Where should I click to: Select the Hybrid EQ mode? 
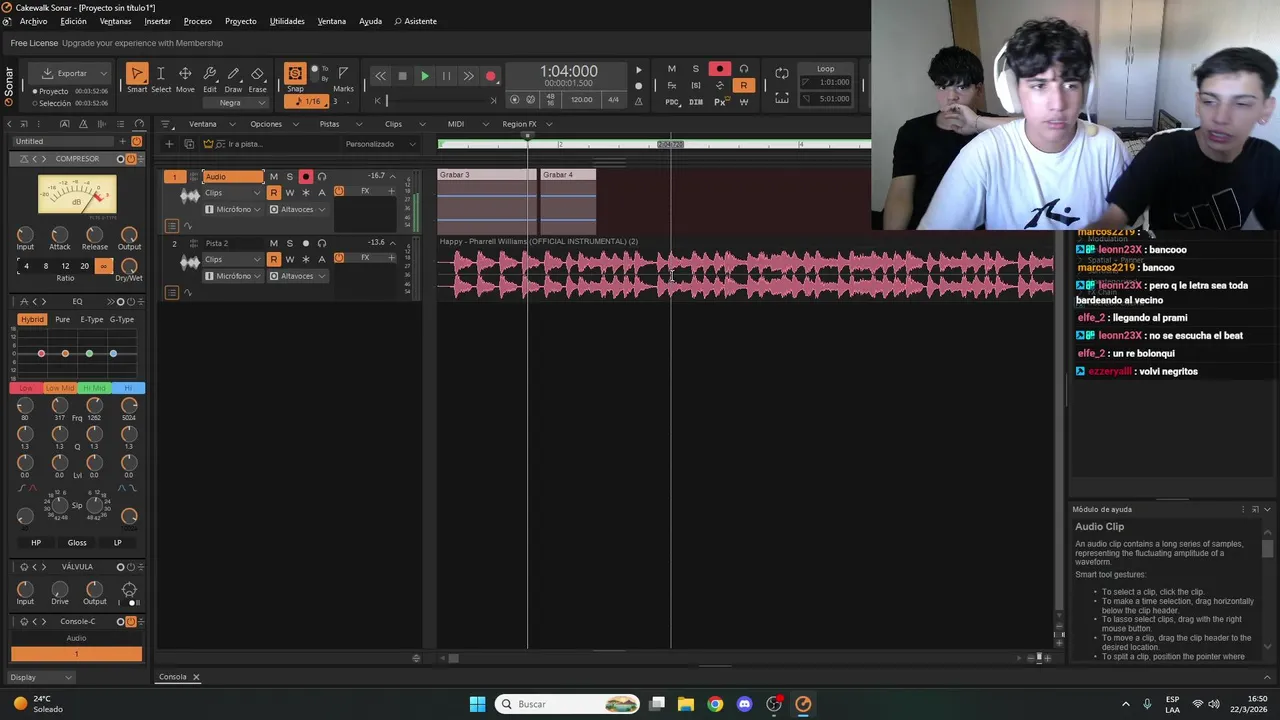32,319
